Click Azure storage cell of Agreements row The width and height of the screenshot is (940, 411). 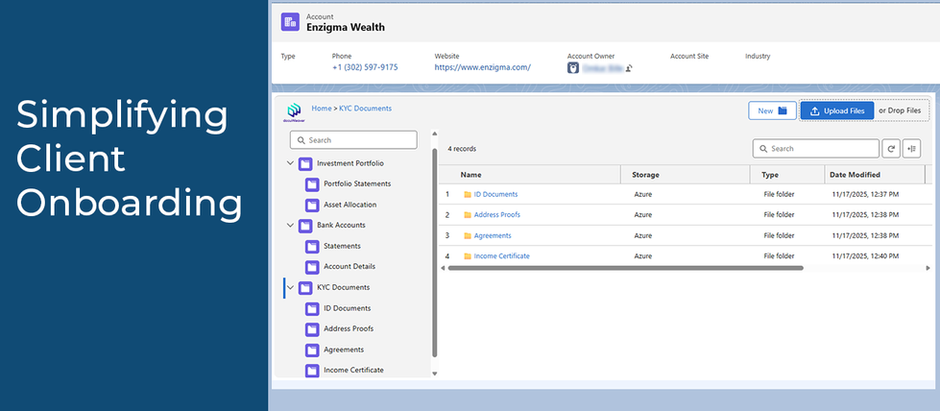[643, 236]
